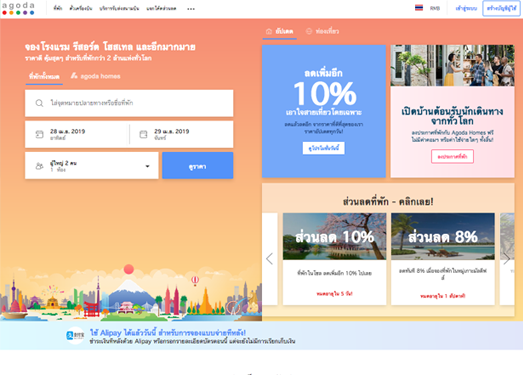
Task: Switch to the agoda homes tab
Action: [95, 76]
